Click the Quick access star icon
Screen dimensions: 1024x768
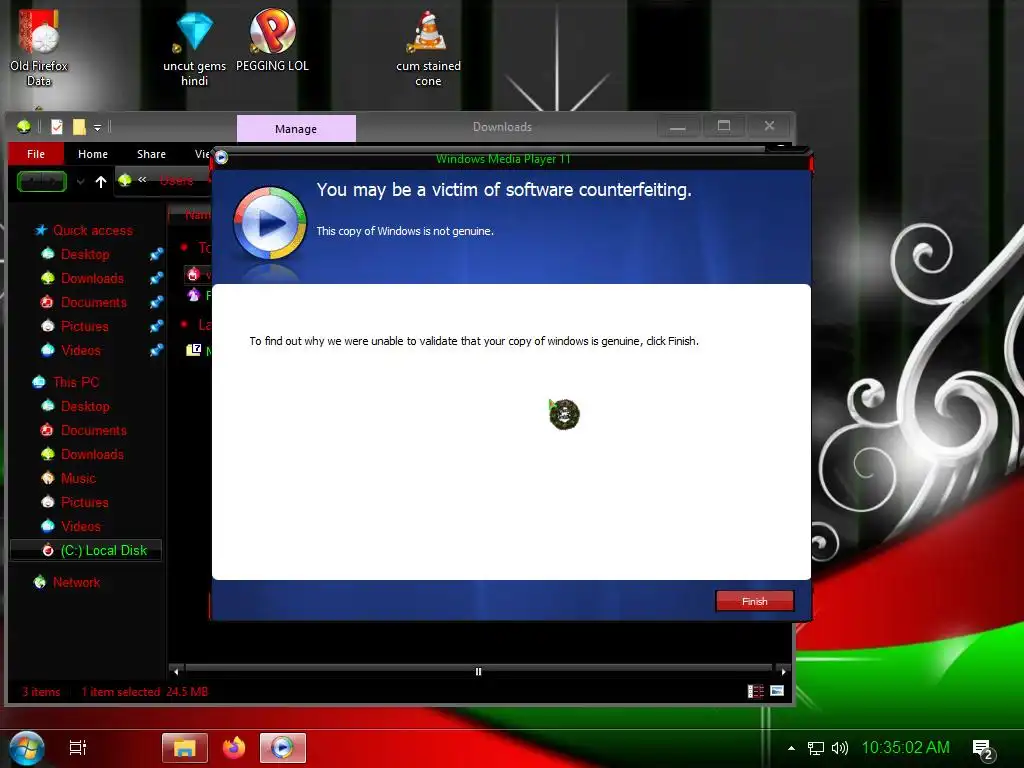(x=40, y=230)
